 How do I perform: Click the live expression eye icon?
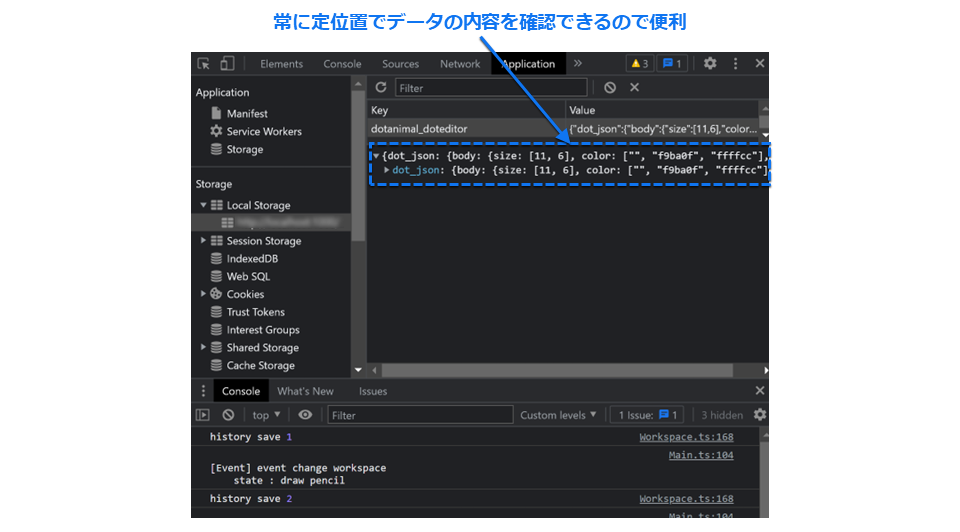coord(305,415)
